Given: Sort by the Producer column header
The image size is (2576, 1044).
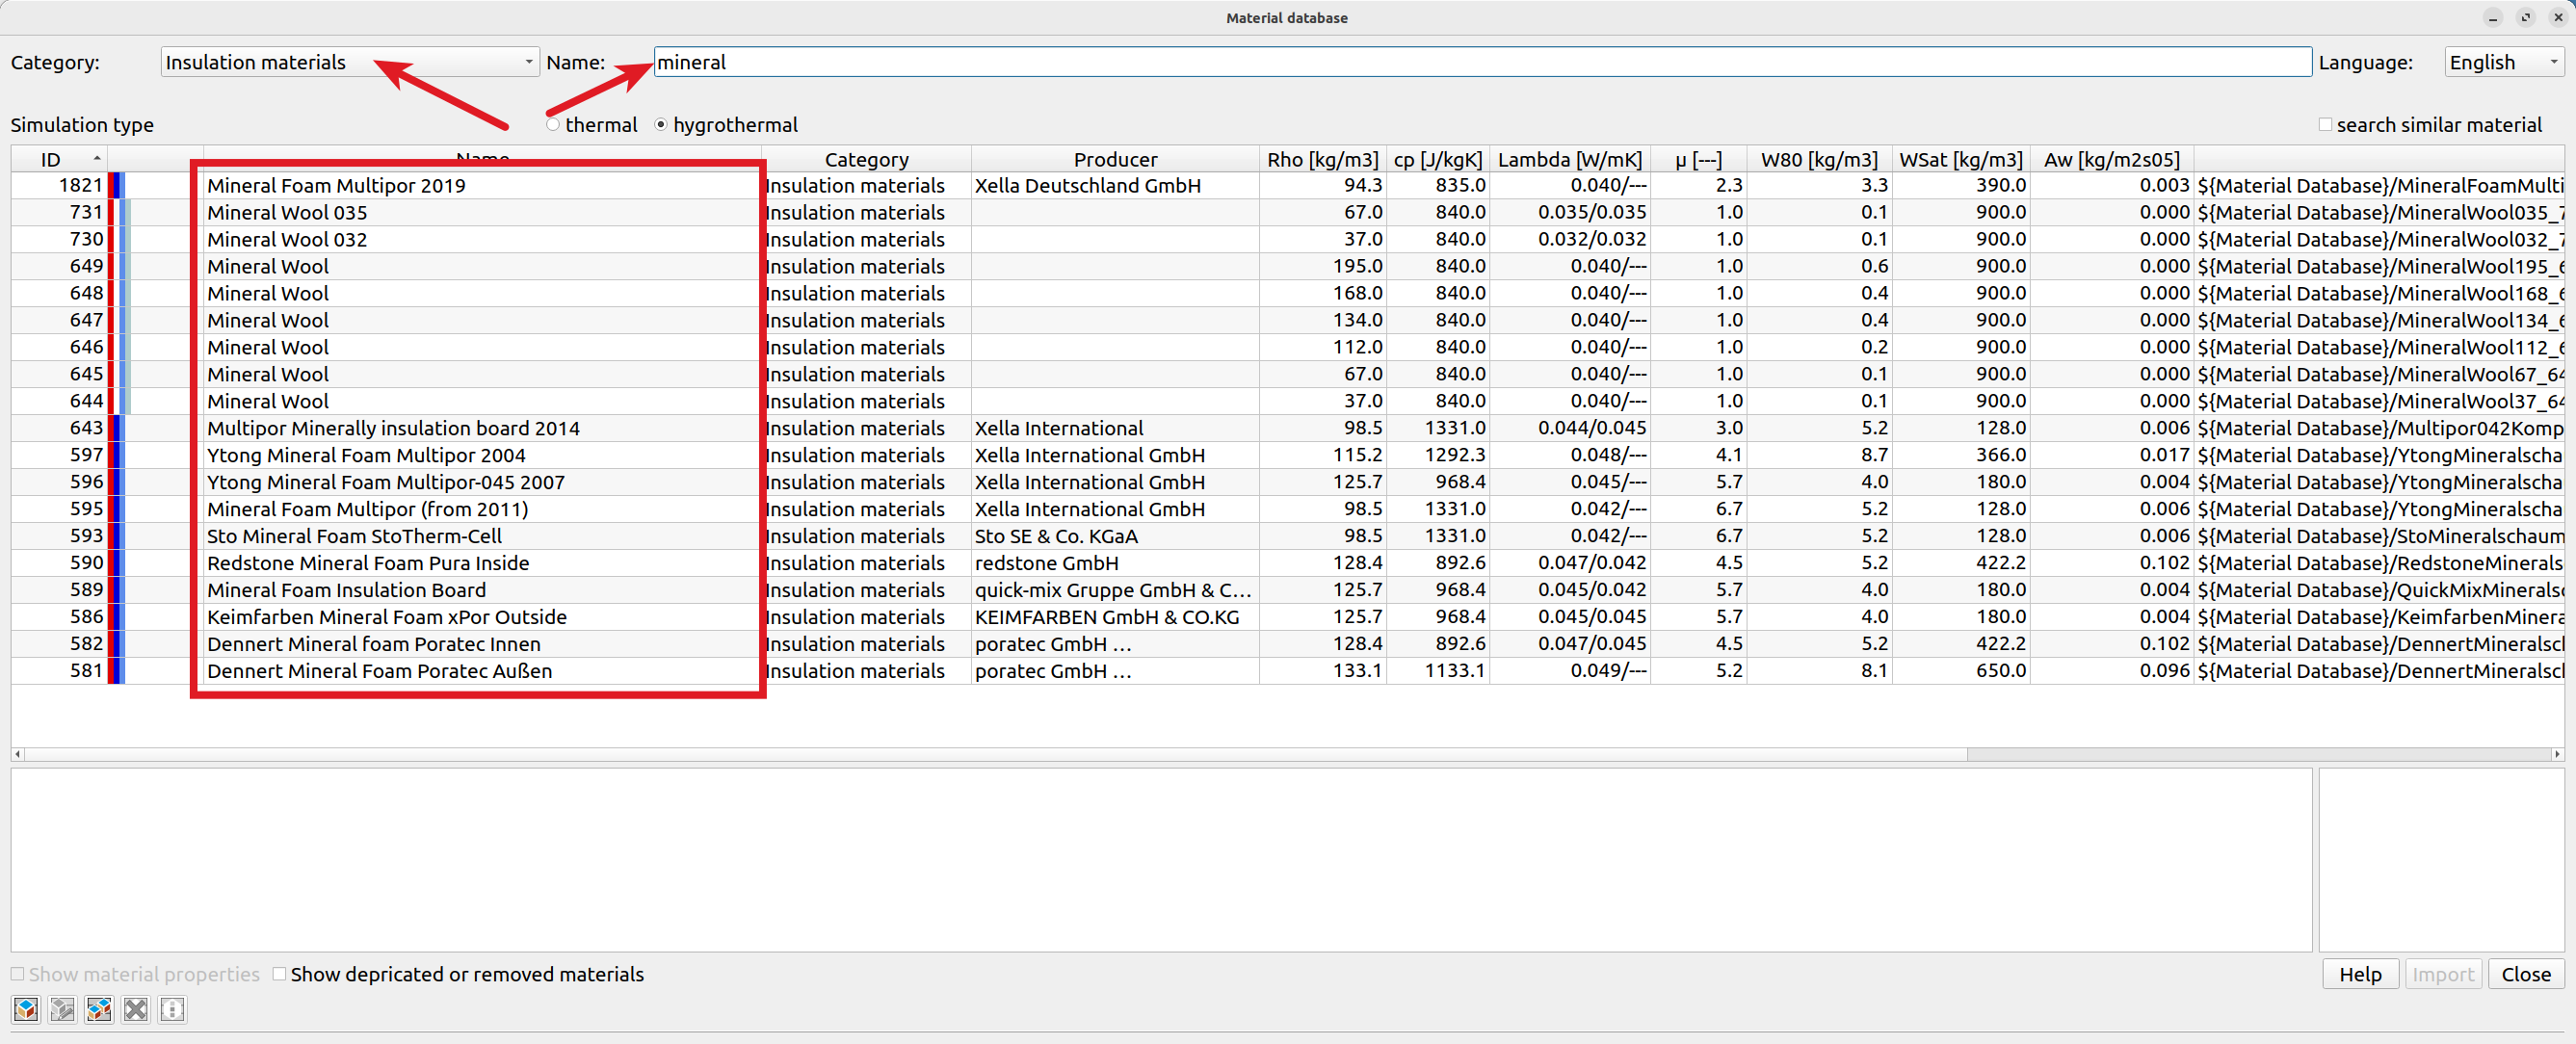Looking at the screenshot, I should (x=1115, y=159).
